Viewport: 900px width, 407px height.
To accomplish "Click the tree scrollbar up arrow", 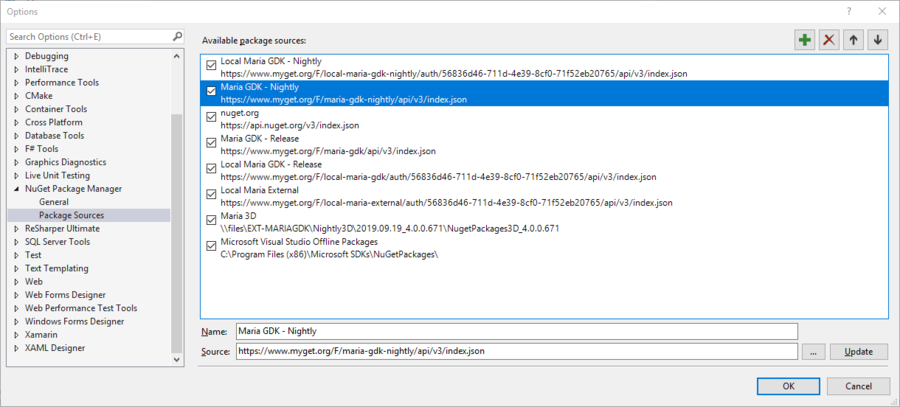I will pyautogui.click(x=177, y=56).
